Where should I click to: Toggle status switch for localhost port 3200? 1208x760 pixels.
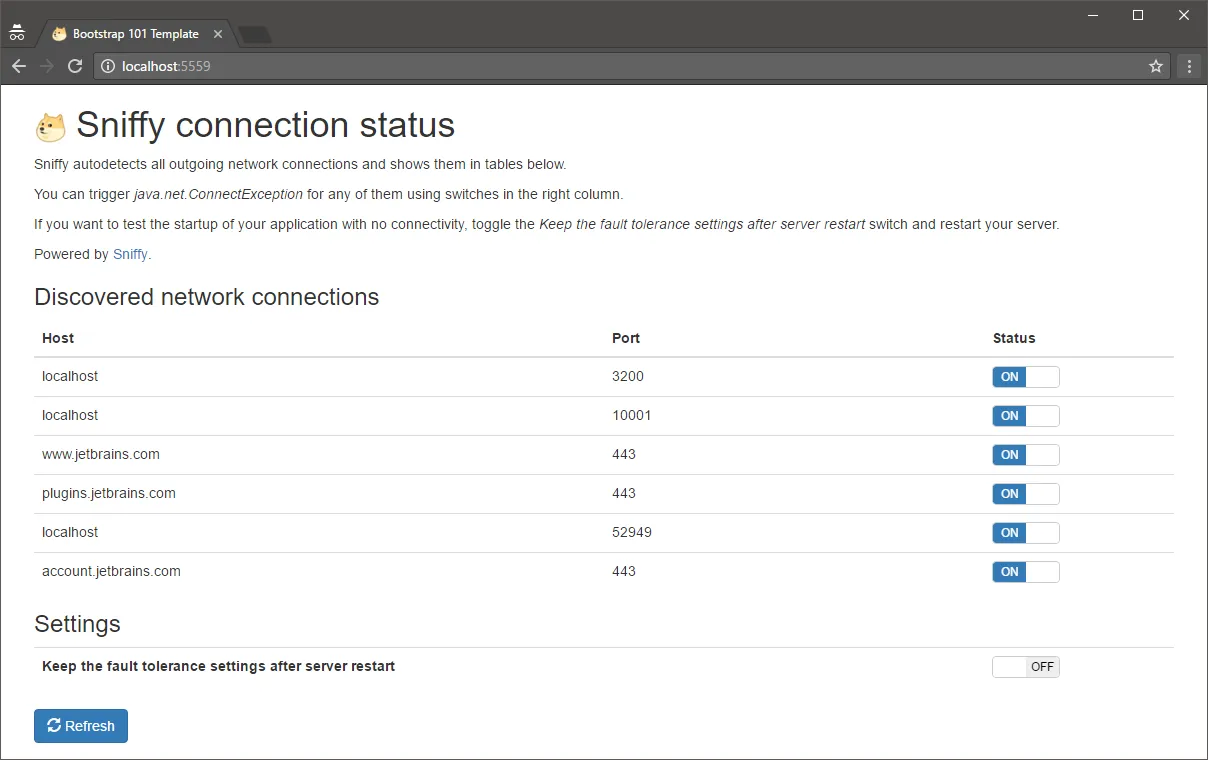[x=1025, y=377]
